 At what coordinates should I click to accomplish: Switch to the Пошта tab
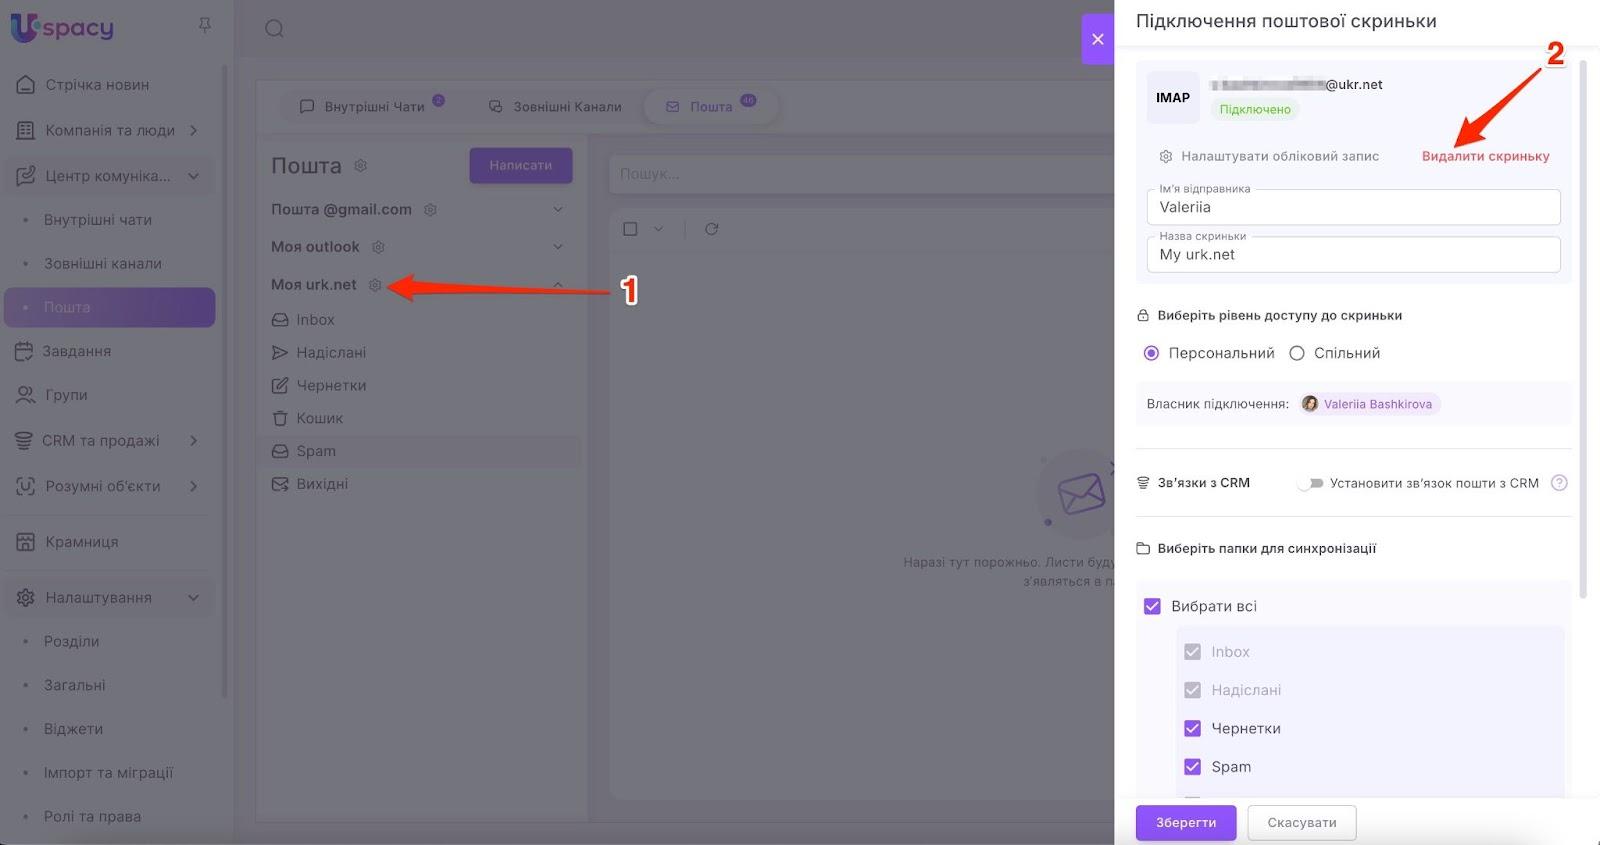(711, 106)
